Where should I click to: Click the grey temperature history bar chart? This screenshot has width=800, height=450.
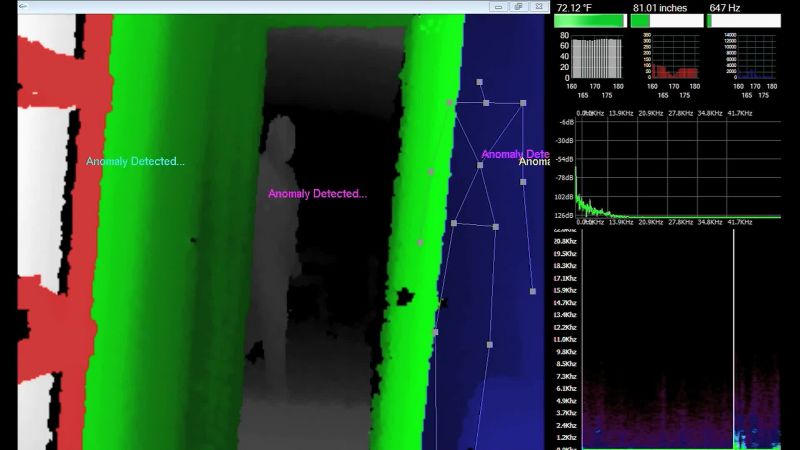(597, 57)
